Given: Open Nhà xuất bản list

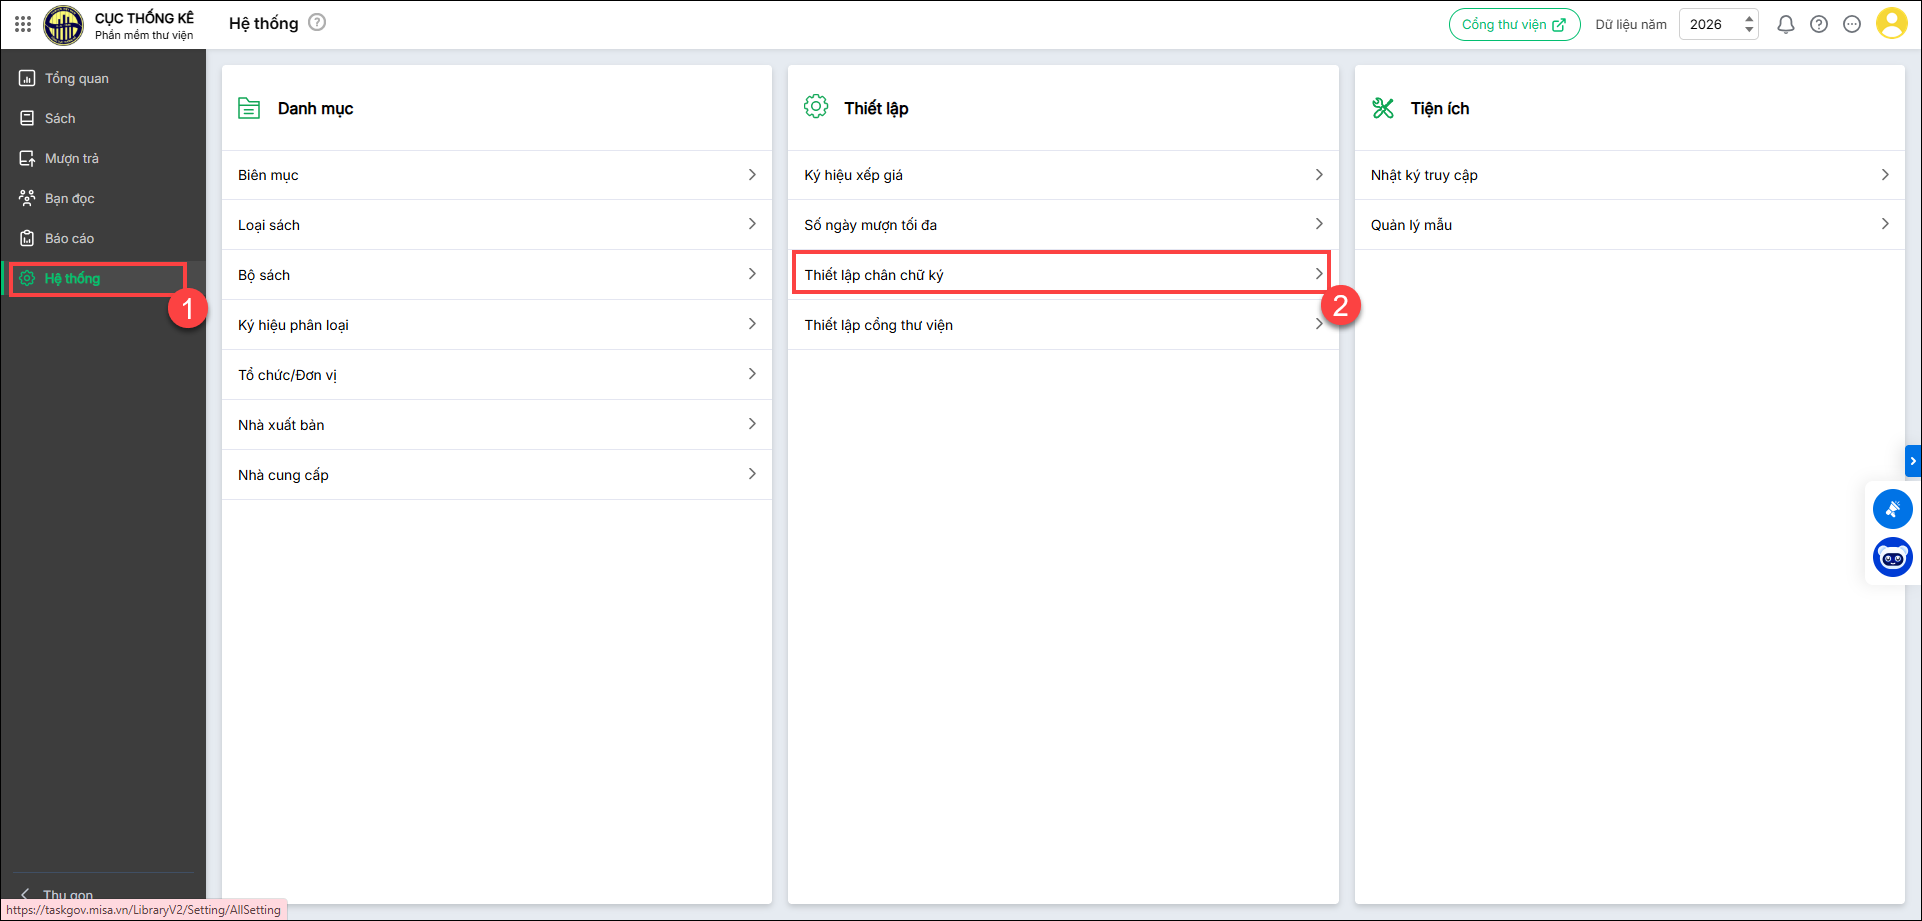Looking at the screenshot, I should point(496,425).
